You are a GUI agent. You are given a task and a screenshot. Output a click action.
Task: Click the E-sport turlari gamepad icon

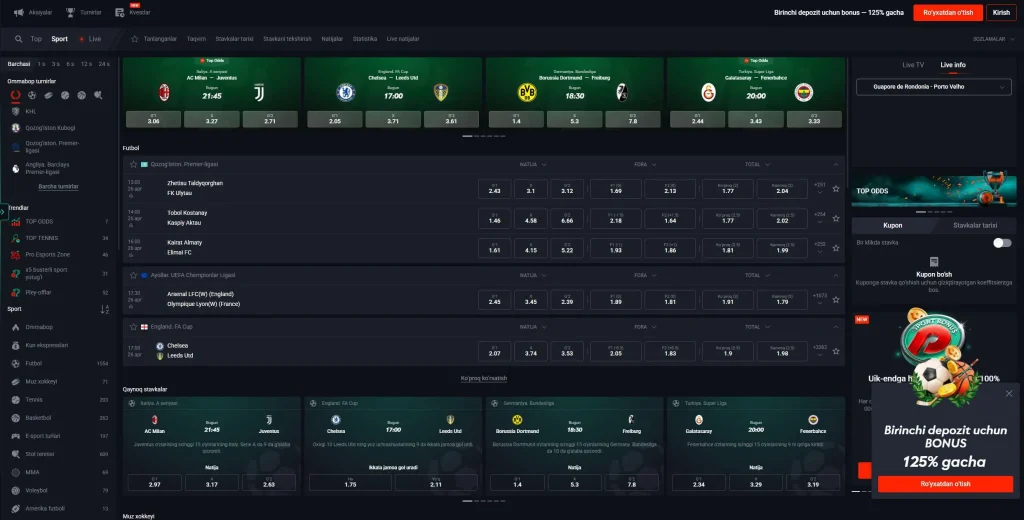point(16,436)
